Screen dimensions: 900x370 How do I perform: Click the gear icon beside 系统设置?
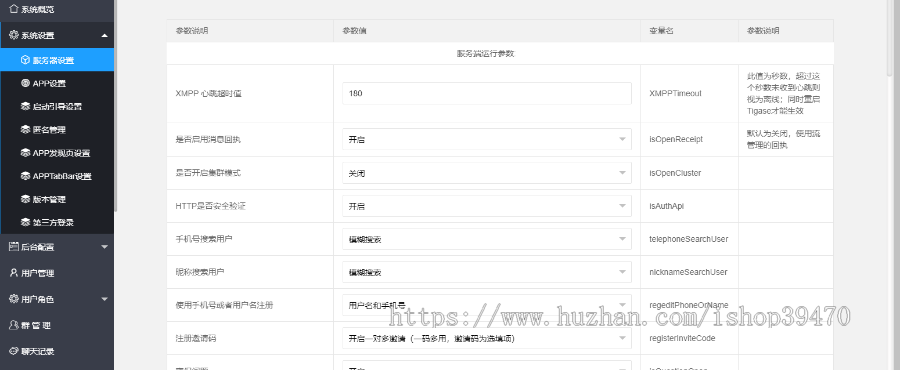tap(14, 35)
